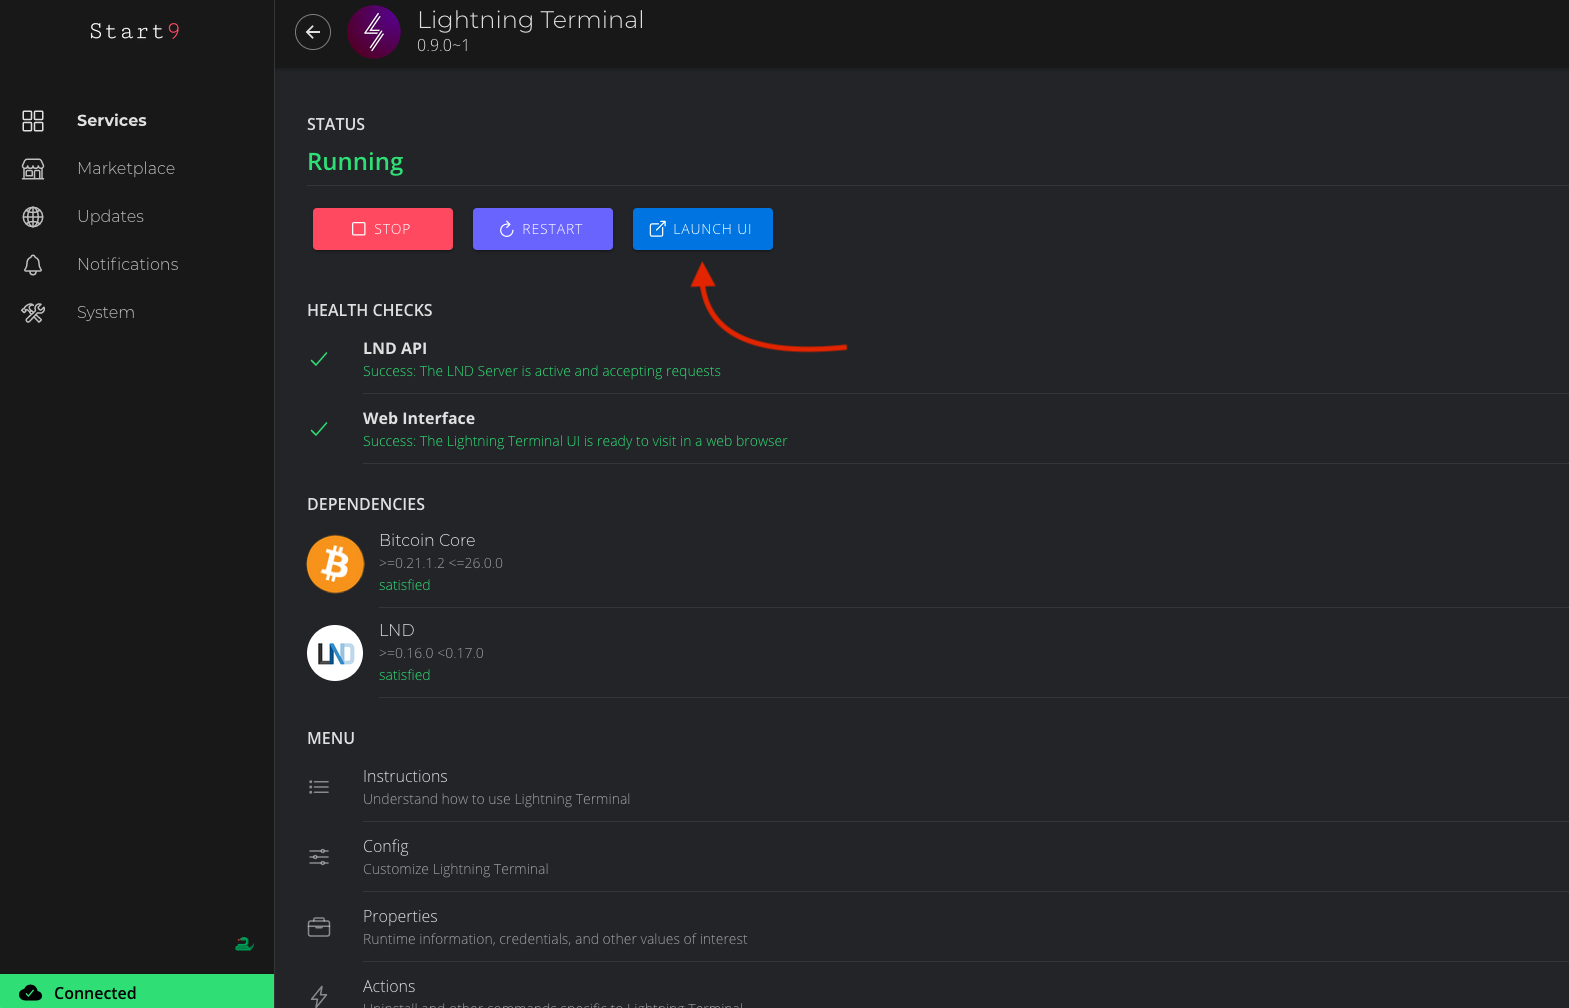Screen dimensions: 1569x1008
Task: Open the Marketplace menu item
Action: coord(126,169)
